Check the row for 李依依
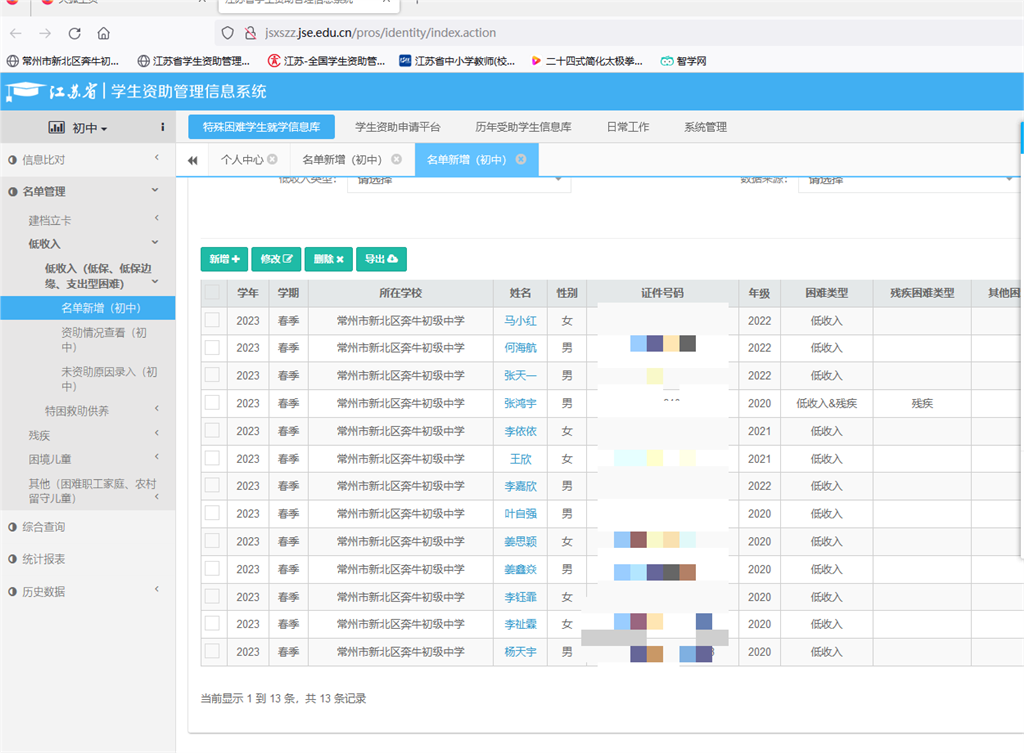Screen dimensions: 1024x753 (212, 430)
